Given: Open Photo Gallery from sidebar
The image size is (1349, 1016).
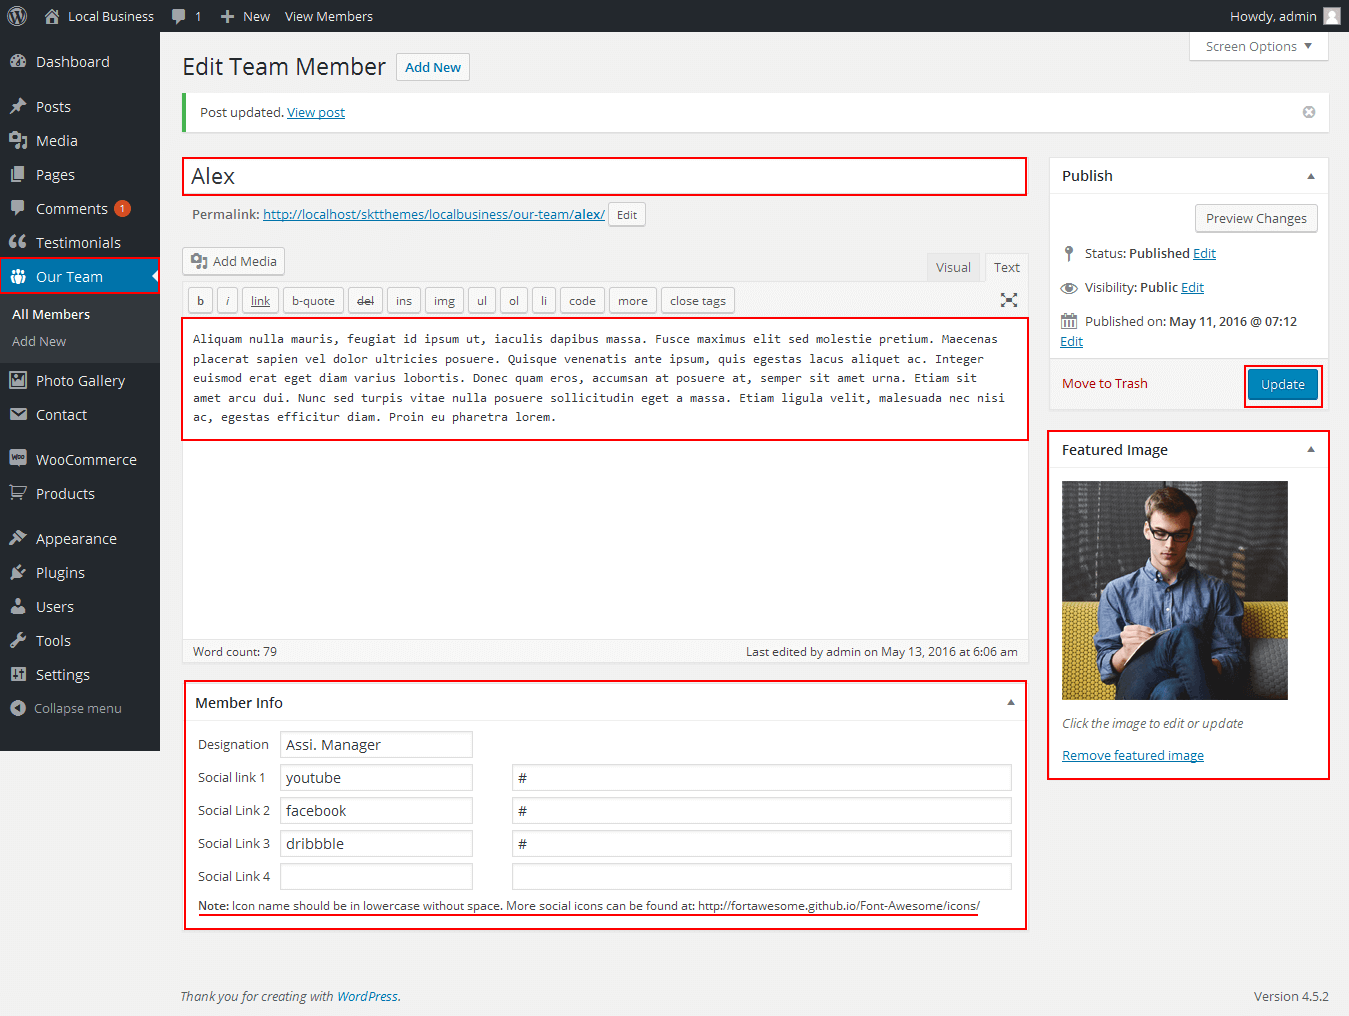Looking at the screenshot, I should [80, 381].
